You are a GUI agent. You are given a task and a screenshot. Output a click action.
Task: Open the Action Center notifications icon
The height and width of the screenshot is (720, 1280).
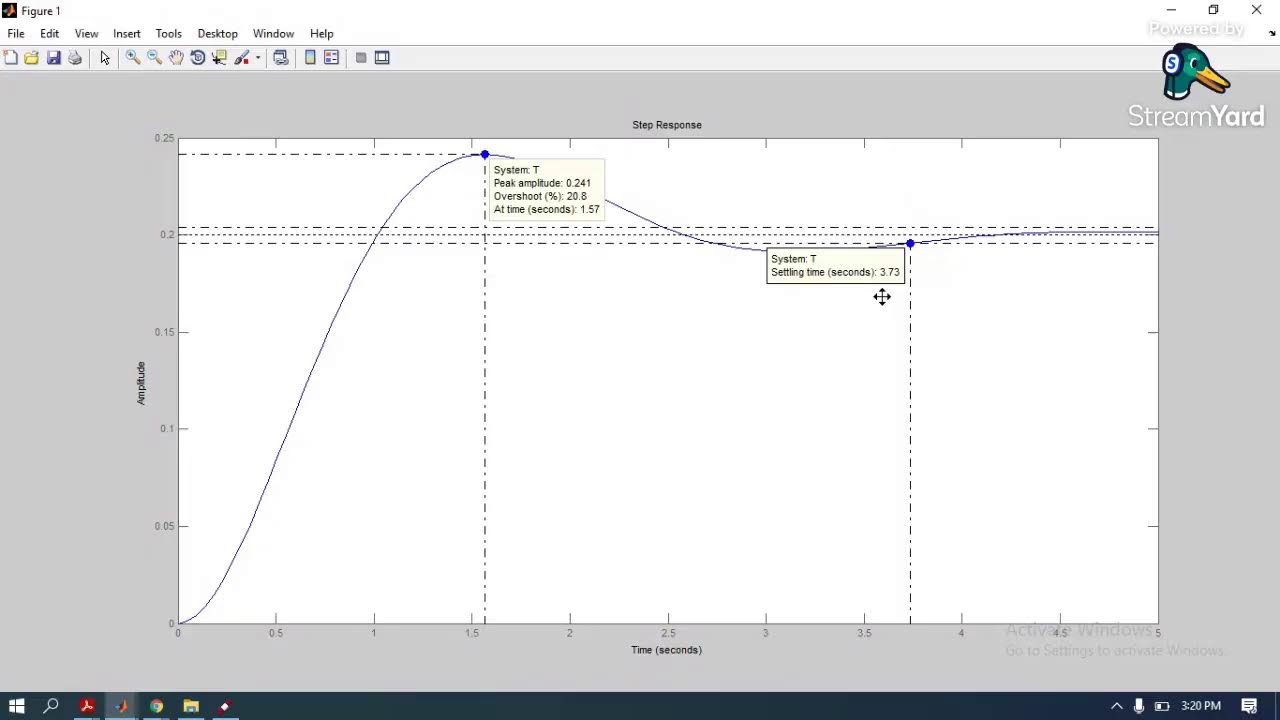1250,706
